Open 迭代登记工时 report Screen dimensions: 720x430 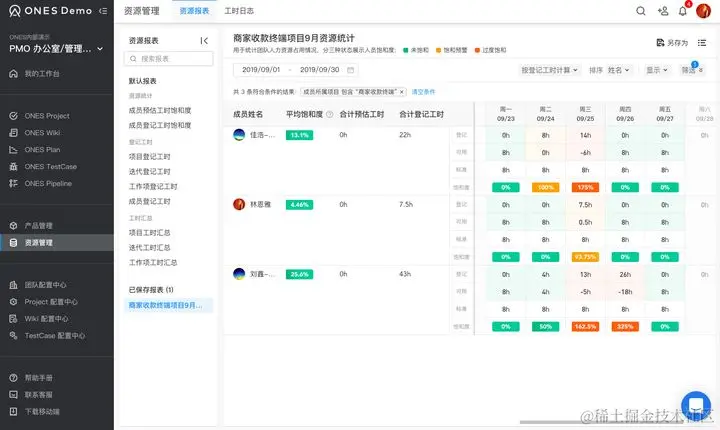coord(149,172)
